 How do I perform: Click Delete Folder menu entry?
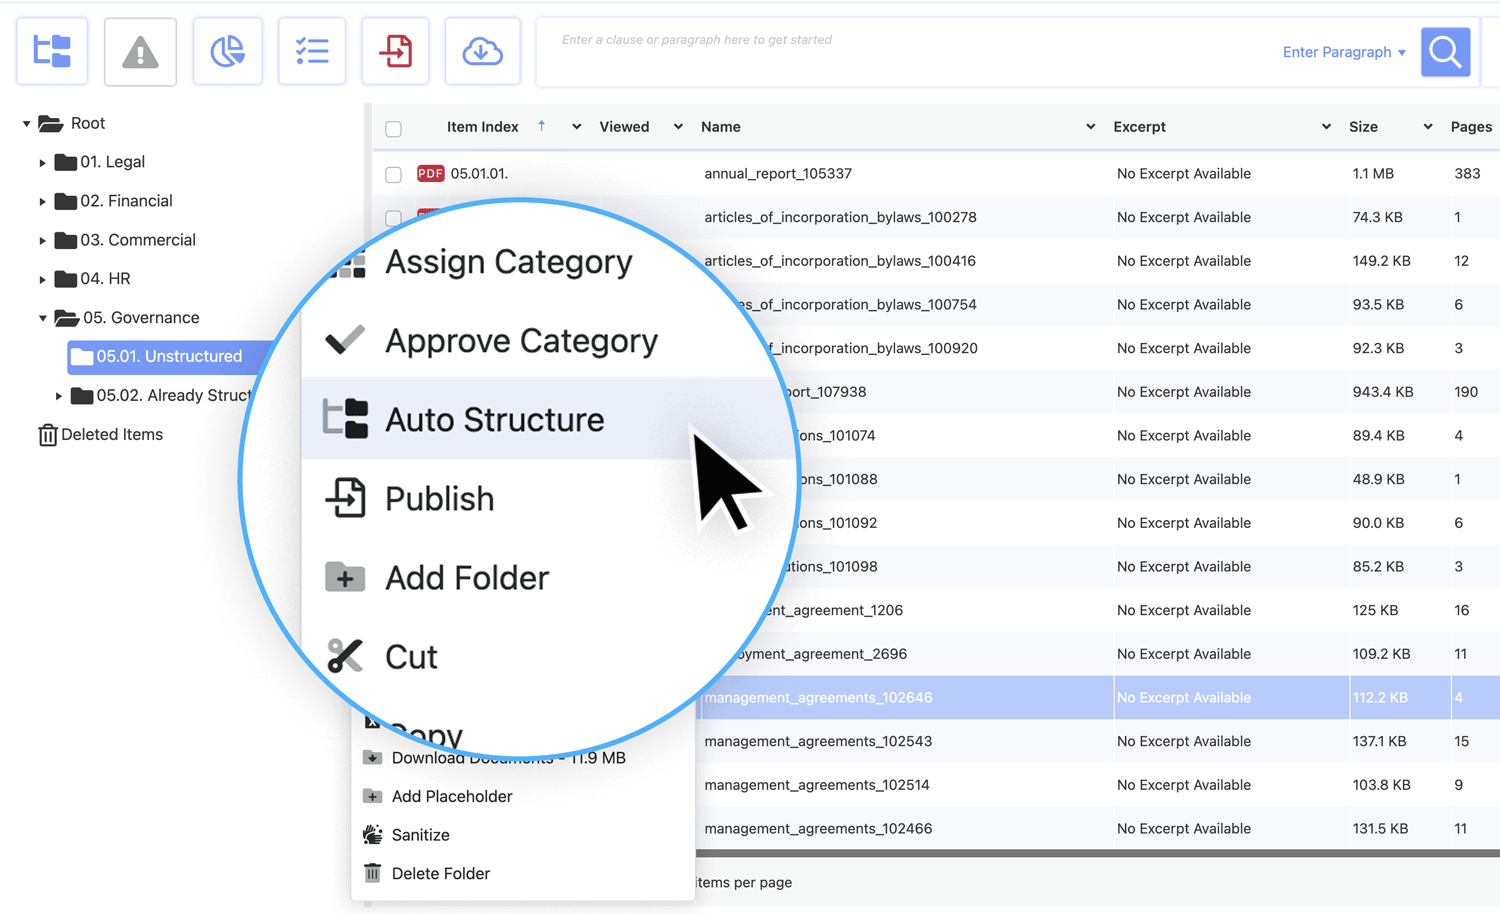440,874
